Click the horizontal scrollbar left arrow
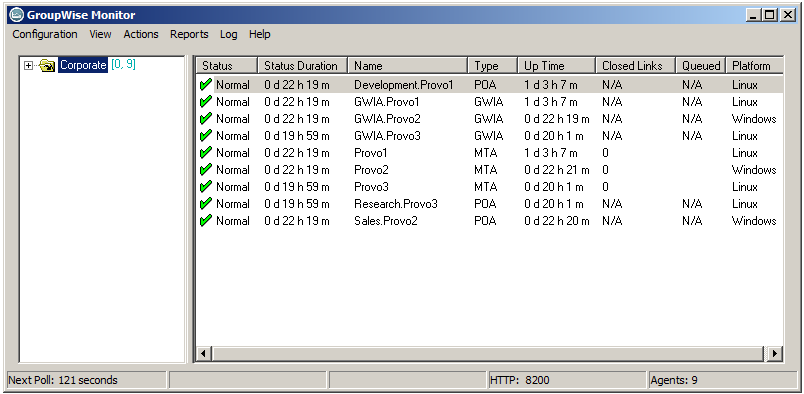The image size is (804, 394). [204, 353]
